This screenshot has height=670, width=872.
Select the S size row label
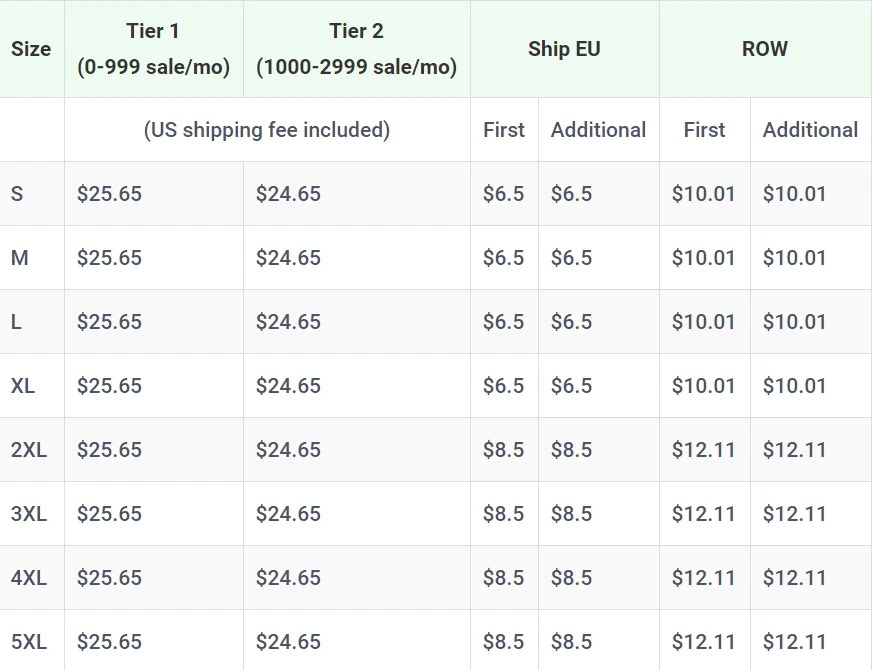coord(17,194)
